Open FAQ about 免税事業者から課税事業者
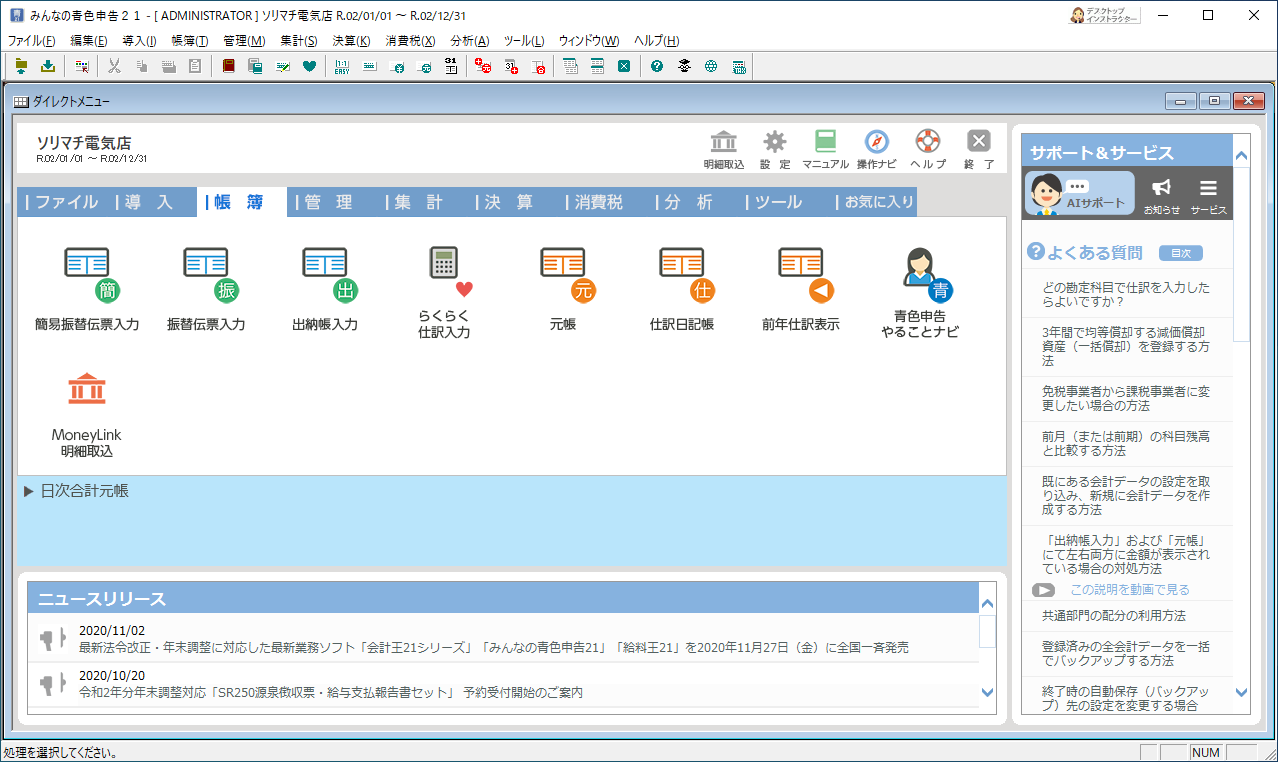This screenshot has width=1278, height=762. click(x=1126, y=398)
